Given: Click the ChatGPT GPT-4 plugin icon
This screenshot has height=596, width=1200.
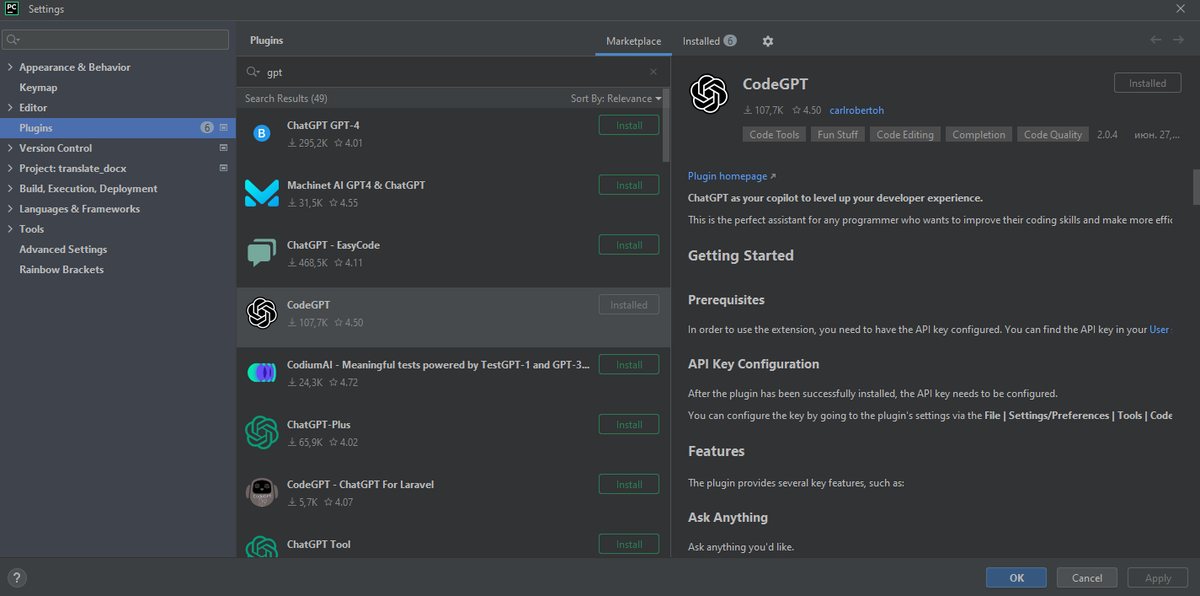Looking at the screenshot, I should (x=261, y=133).
